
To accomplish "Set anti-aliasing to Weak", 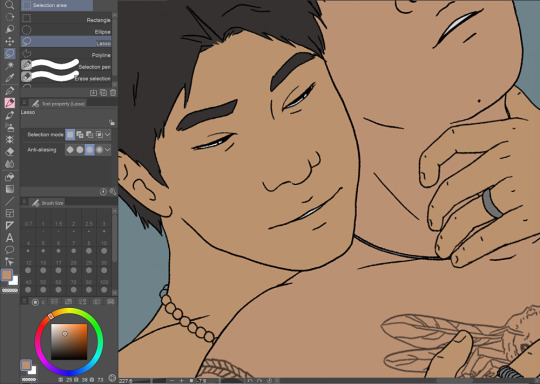I will point(80,150).
